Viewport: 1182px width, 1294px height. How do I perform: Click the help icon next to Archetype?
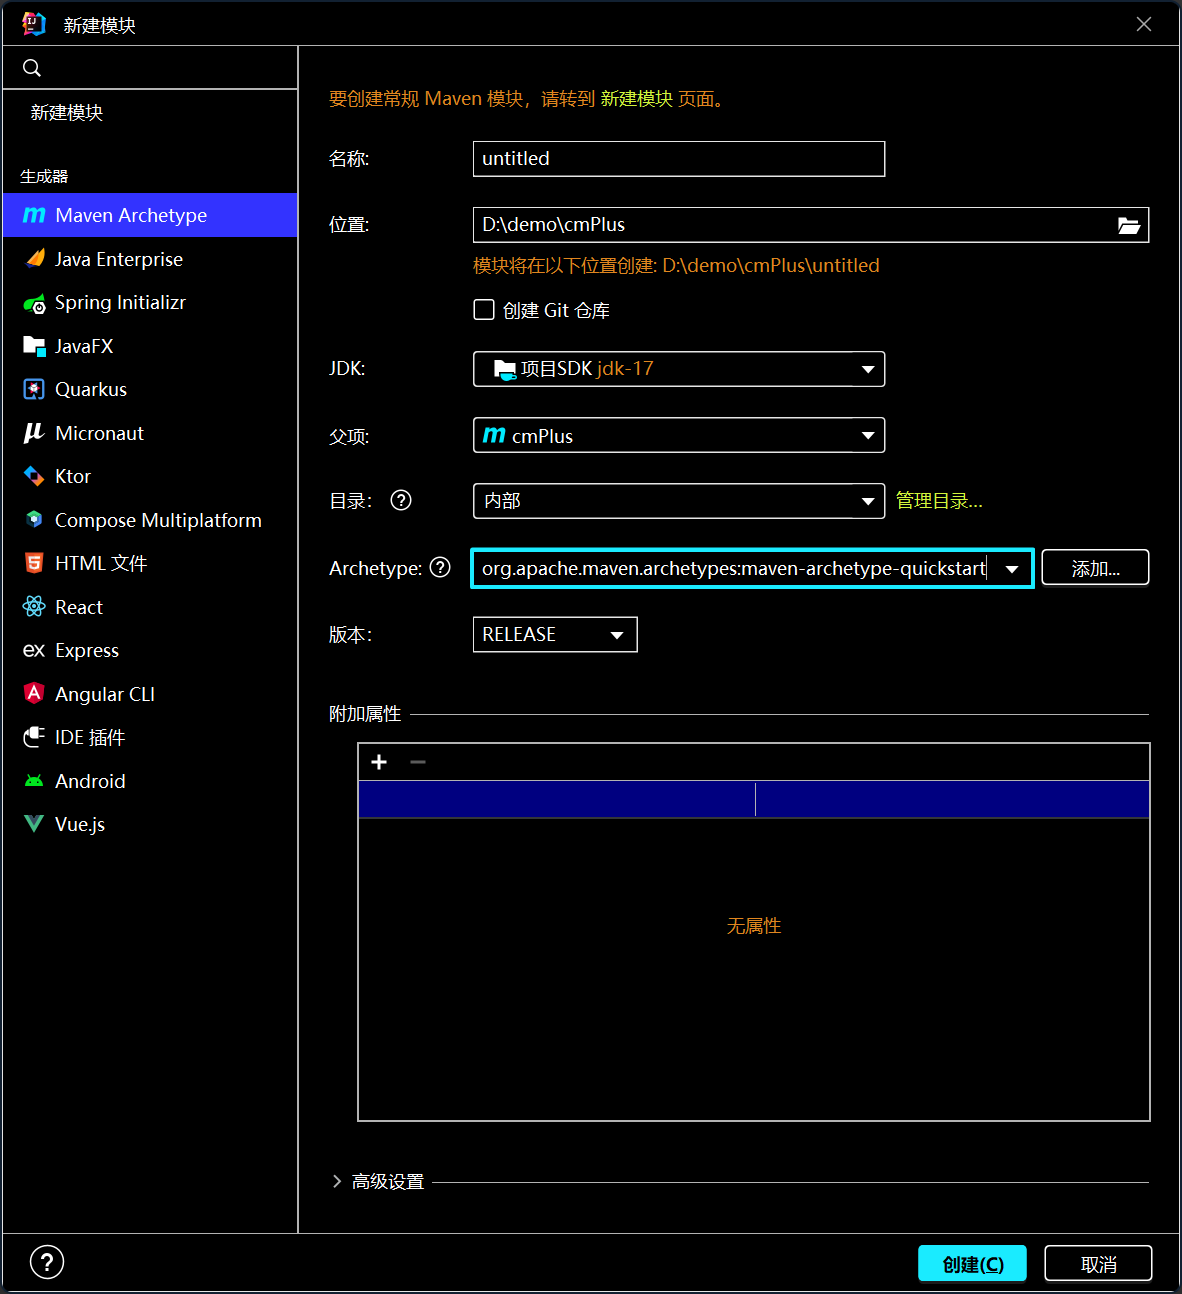click(x=440, y=567)
